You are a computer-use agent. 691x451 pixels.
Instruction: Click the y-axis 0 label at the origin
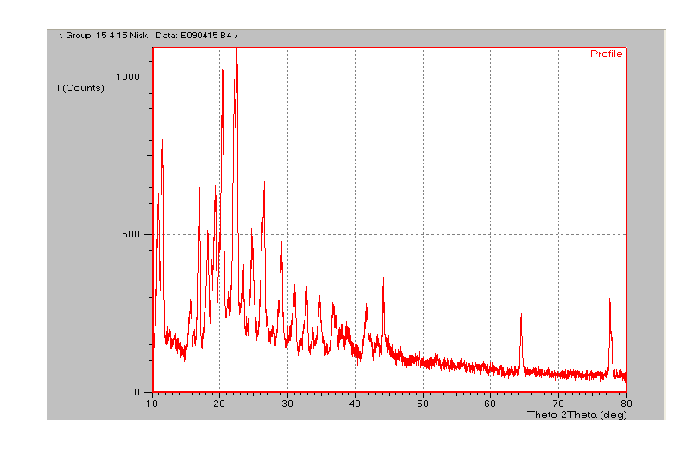click(x=138, y=392)
